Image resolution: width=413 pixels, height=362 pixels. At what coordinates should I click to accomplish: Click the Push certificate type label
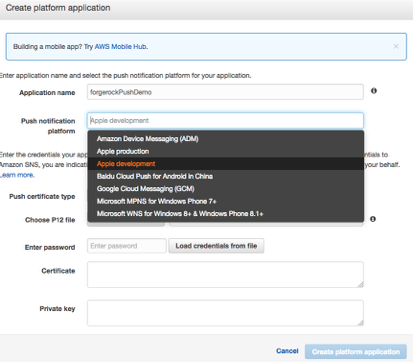click(42, 197)
